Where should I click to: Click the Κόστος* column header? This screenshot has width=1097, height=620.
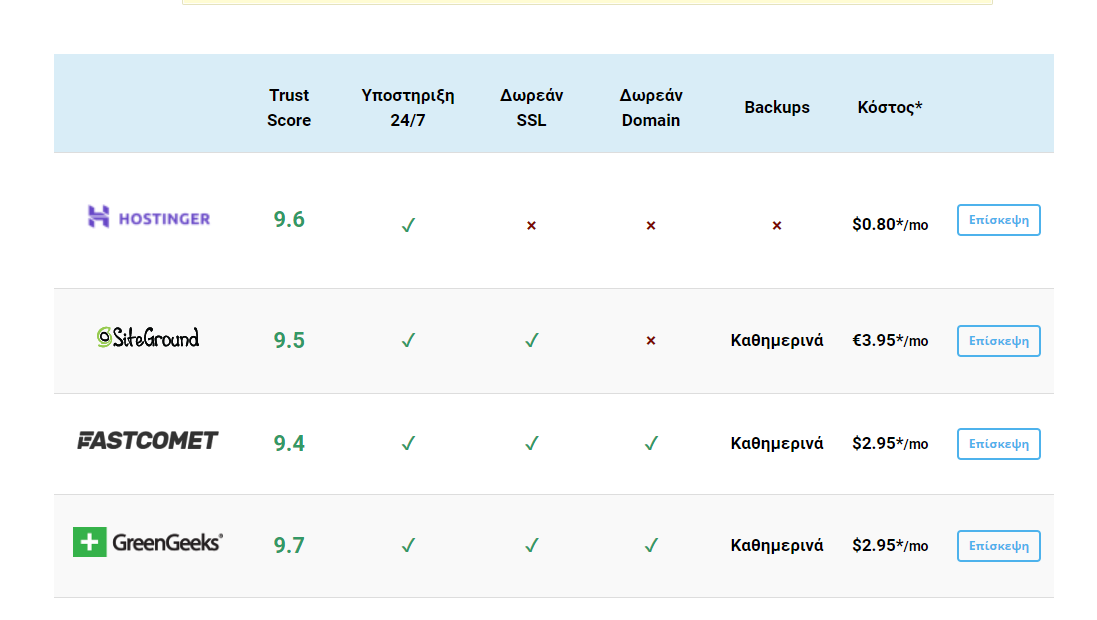(890, 107)
